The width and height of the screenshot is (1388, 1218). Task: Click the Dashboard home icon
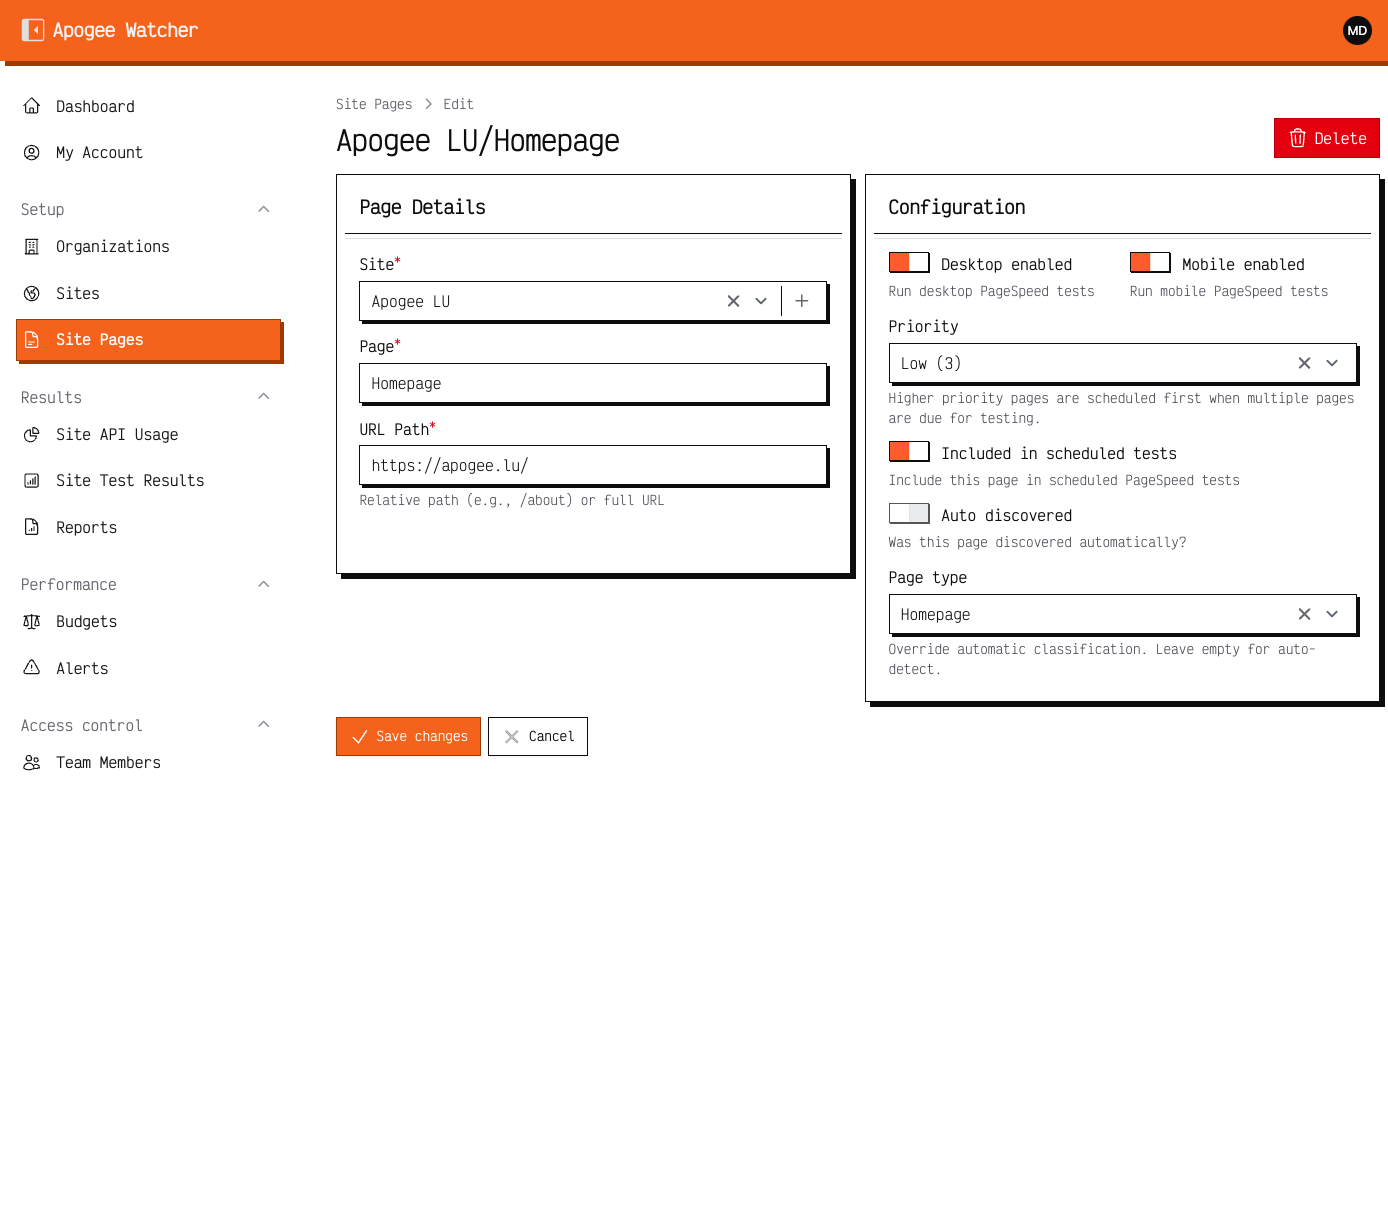[32, 106]
